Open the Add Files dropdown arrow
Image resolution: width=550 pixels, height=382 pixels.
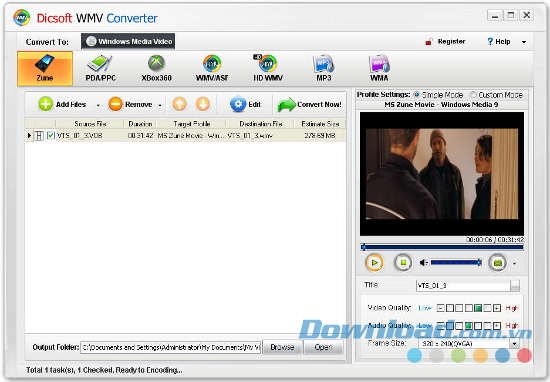click(x=98, y=105)
